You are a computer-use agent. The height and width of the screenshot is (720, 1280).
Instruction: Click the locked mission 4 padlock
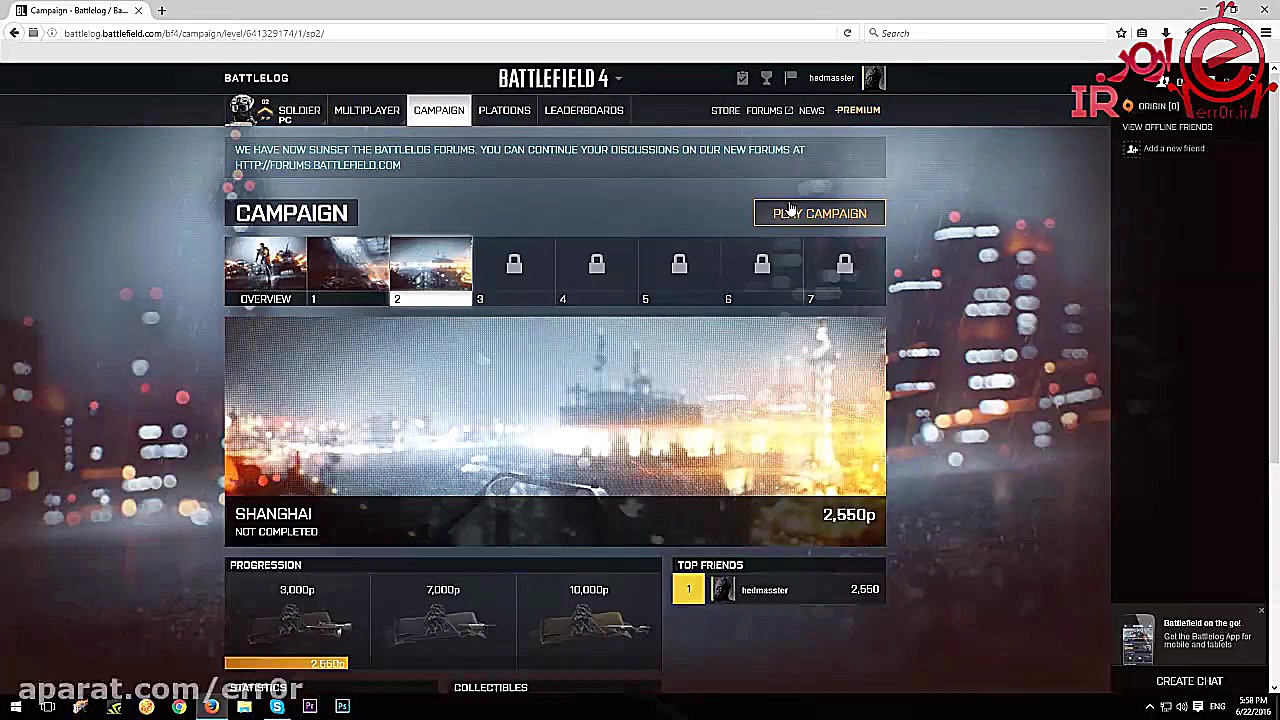597,264
